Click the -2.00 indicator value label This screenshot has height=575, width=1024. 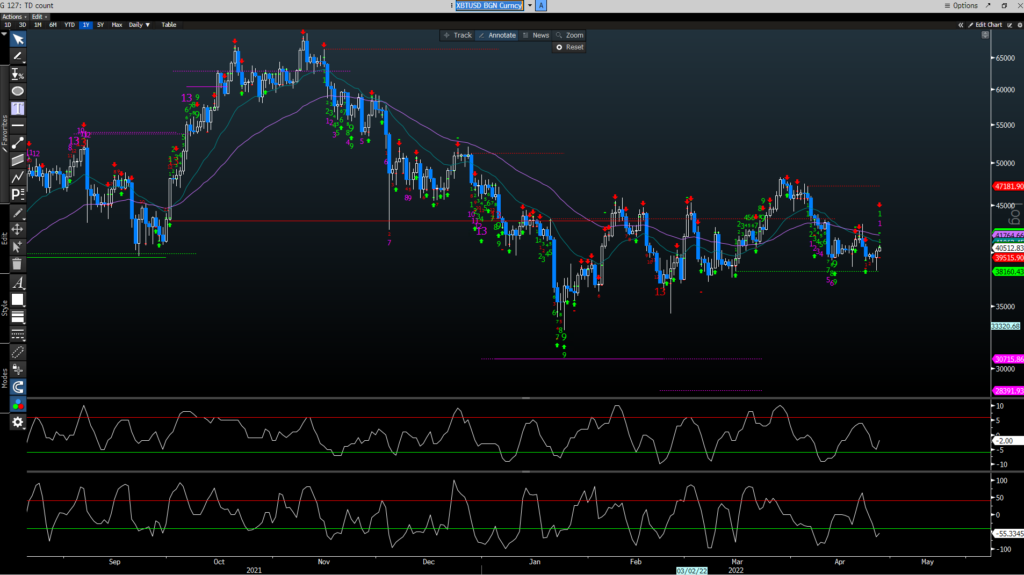click(x=1007, y=441)
